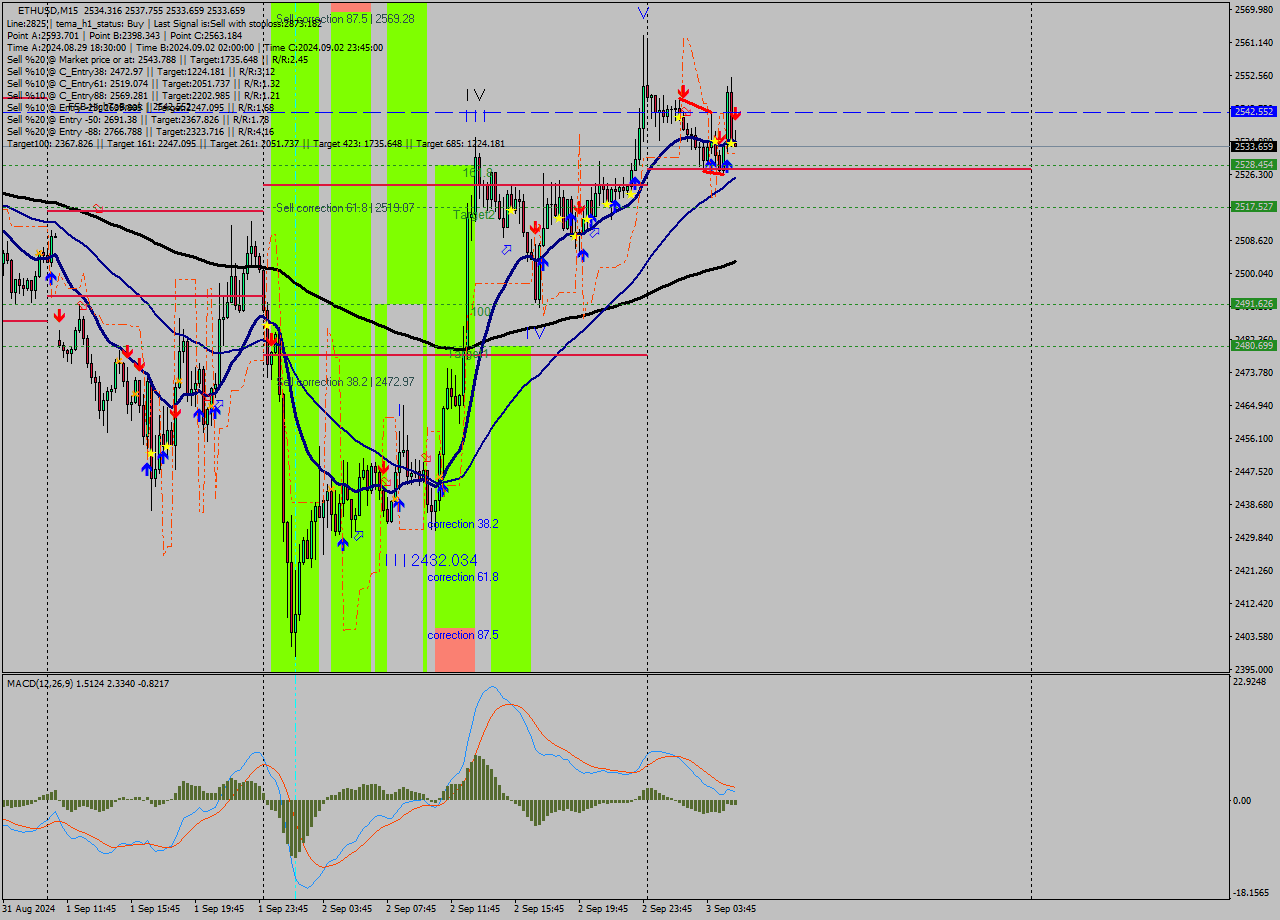Click the green 2491.626 price label
Screen dimensions: 1280x920
1253,304
